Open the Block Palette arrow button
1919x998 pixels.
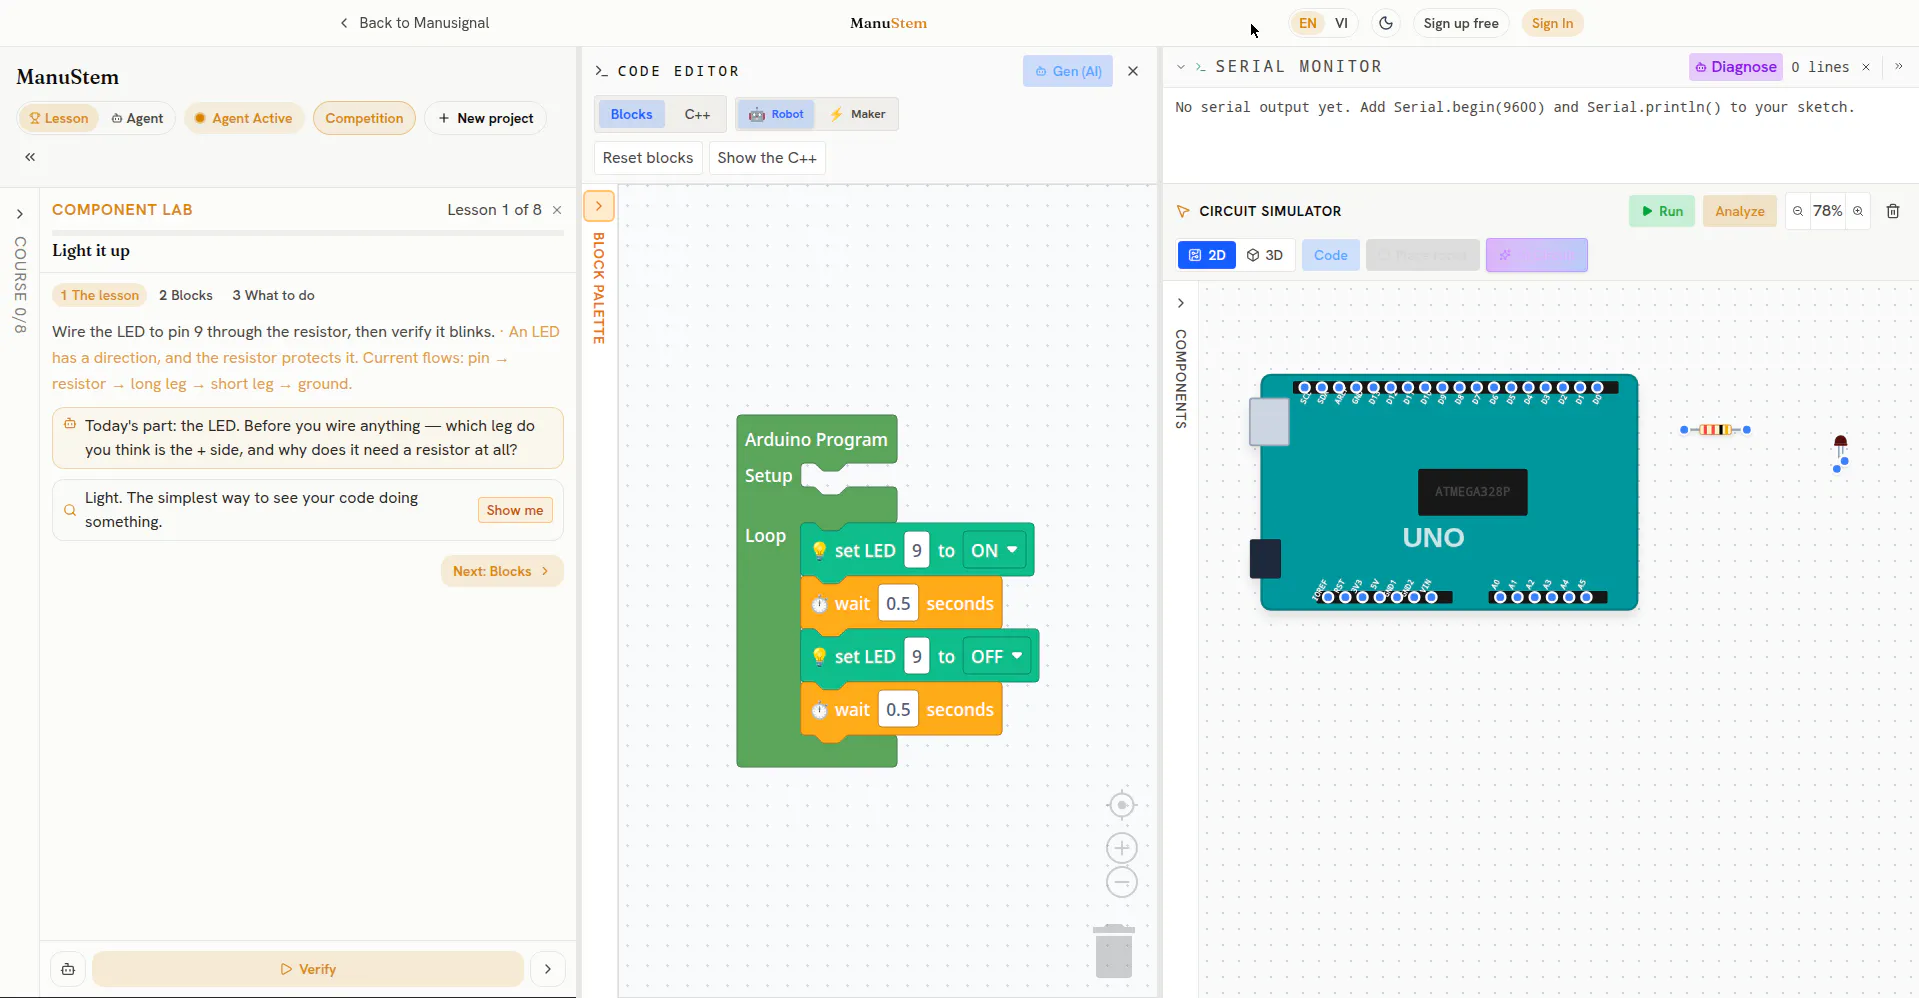tap(598, 206)
